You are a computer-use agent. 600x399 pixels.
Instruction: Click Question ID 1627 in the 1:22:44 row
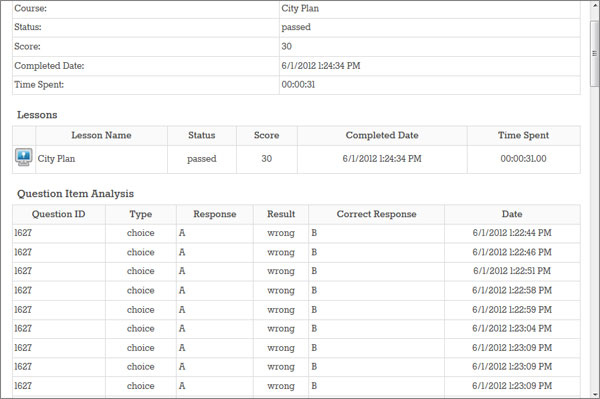[x=23, y=233]
